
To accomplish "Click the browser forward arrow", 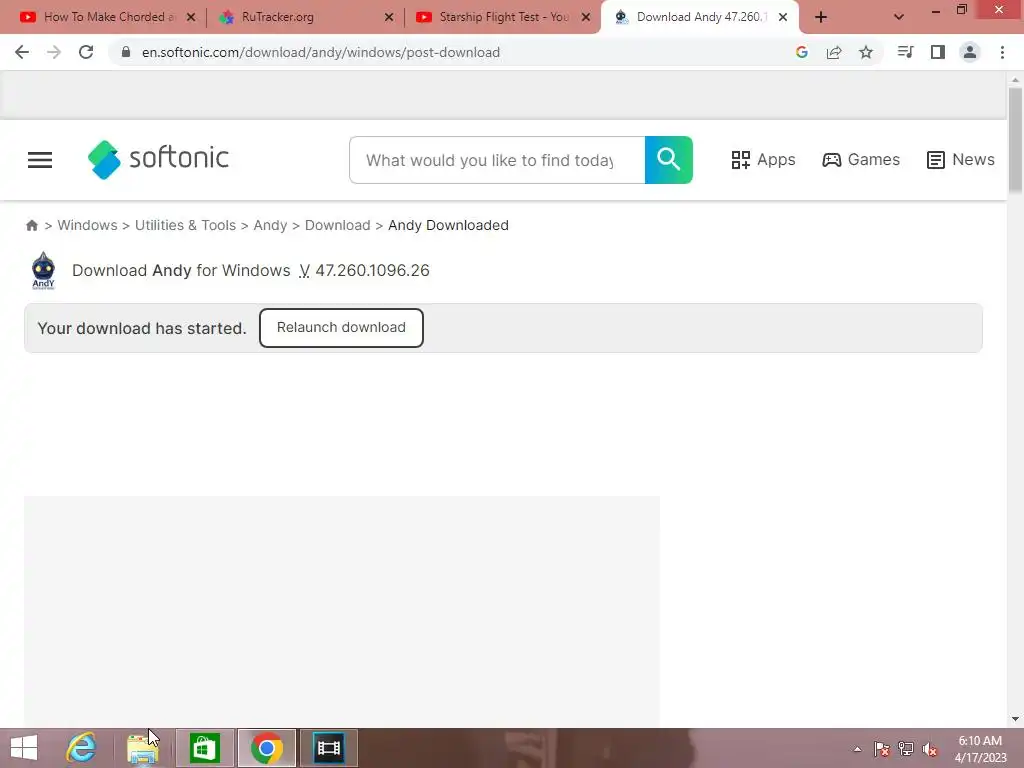I will tap(54, 52).
